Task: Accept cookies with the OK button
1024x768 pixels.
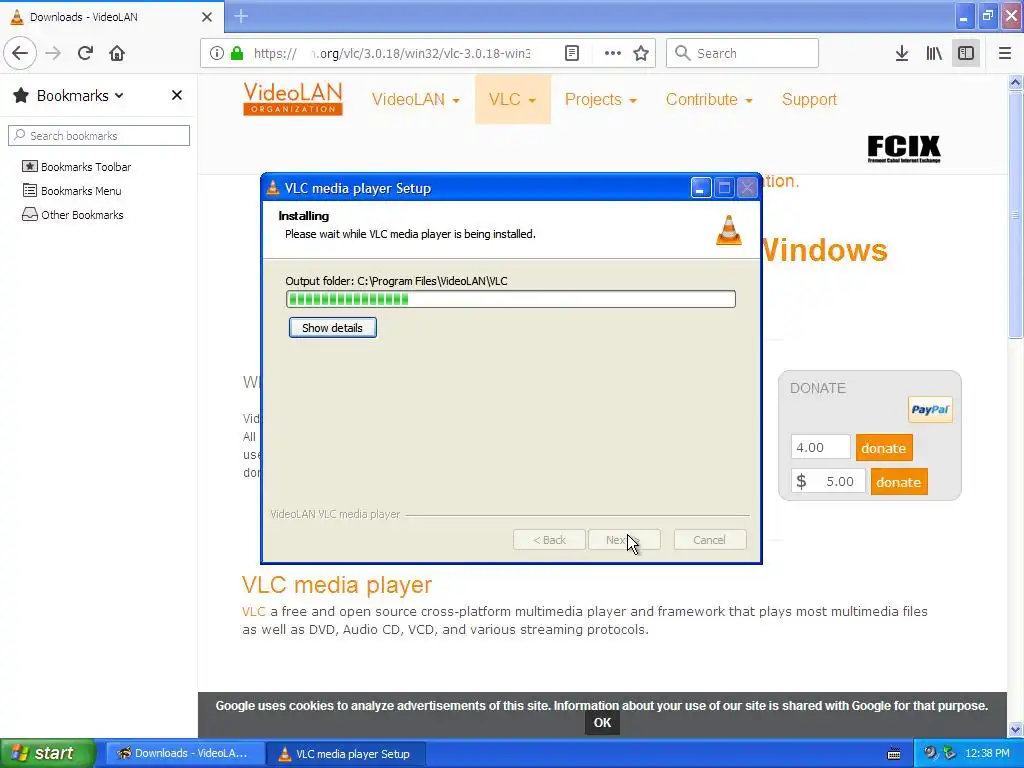Action: click(602, 722)
